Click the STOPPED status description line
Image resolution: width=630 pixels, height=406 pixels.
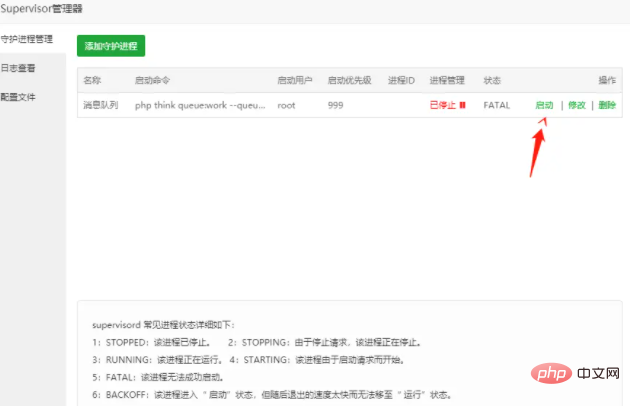point(151,342)
